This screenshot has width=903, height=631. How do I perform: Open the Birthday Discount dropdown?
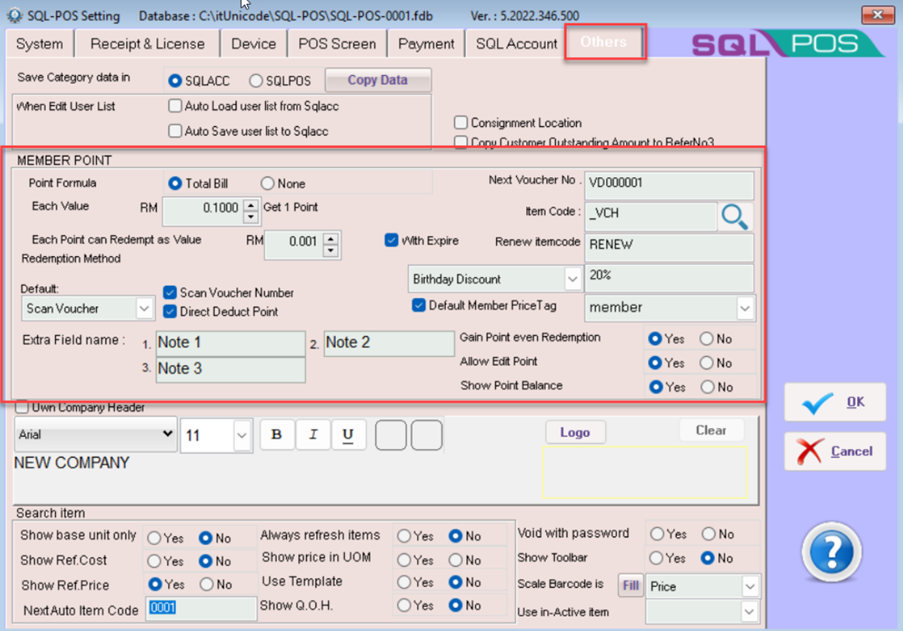572,279
